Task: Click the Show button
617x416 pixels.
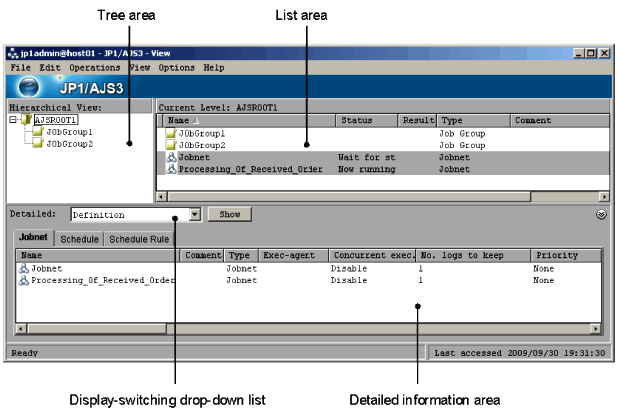Action: click(229, 214)
